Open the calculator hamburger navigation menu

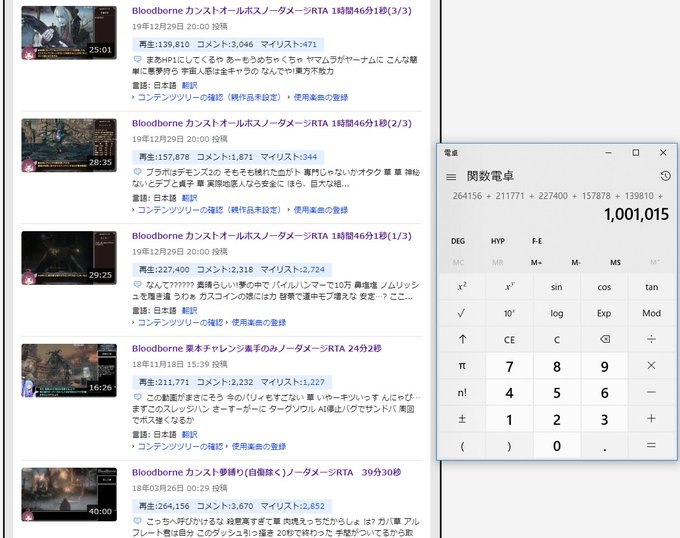pos(451,177)
